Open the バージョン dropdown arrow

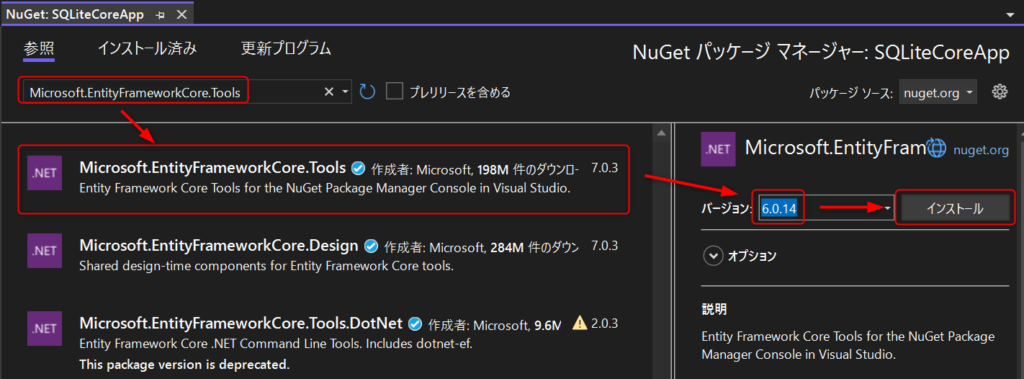tap(888, 209)
